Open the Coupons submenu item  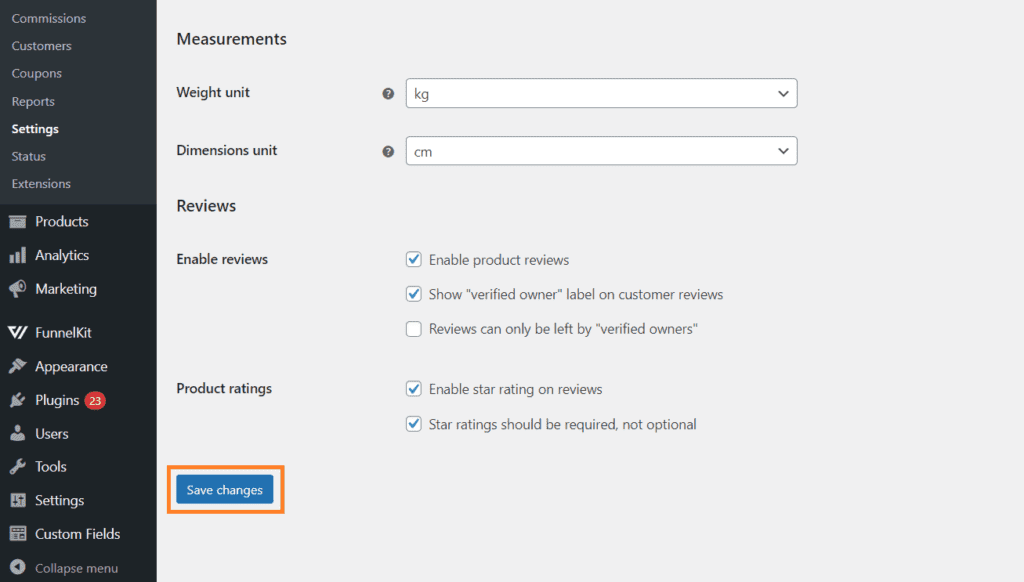[37, 74]
